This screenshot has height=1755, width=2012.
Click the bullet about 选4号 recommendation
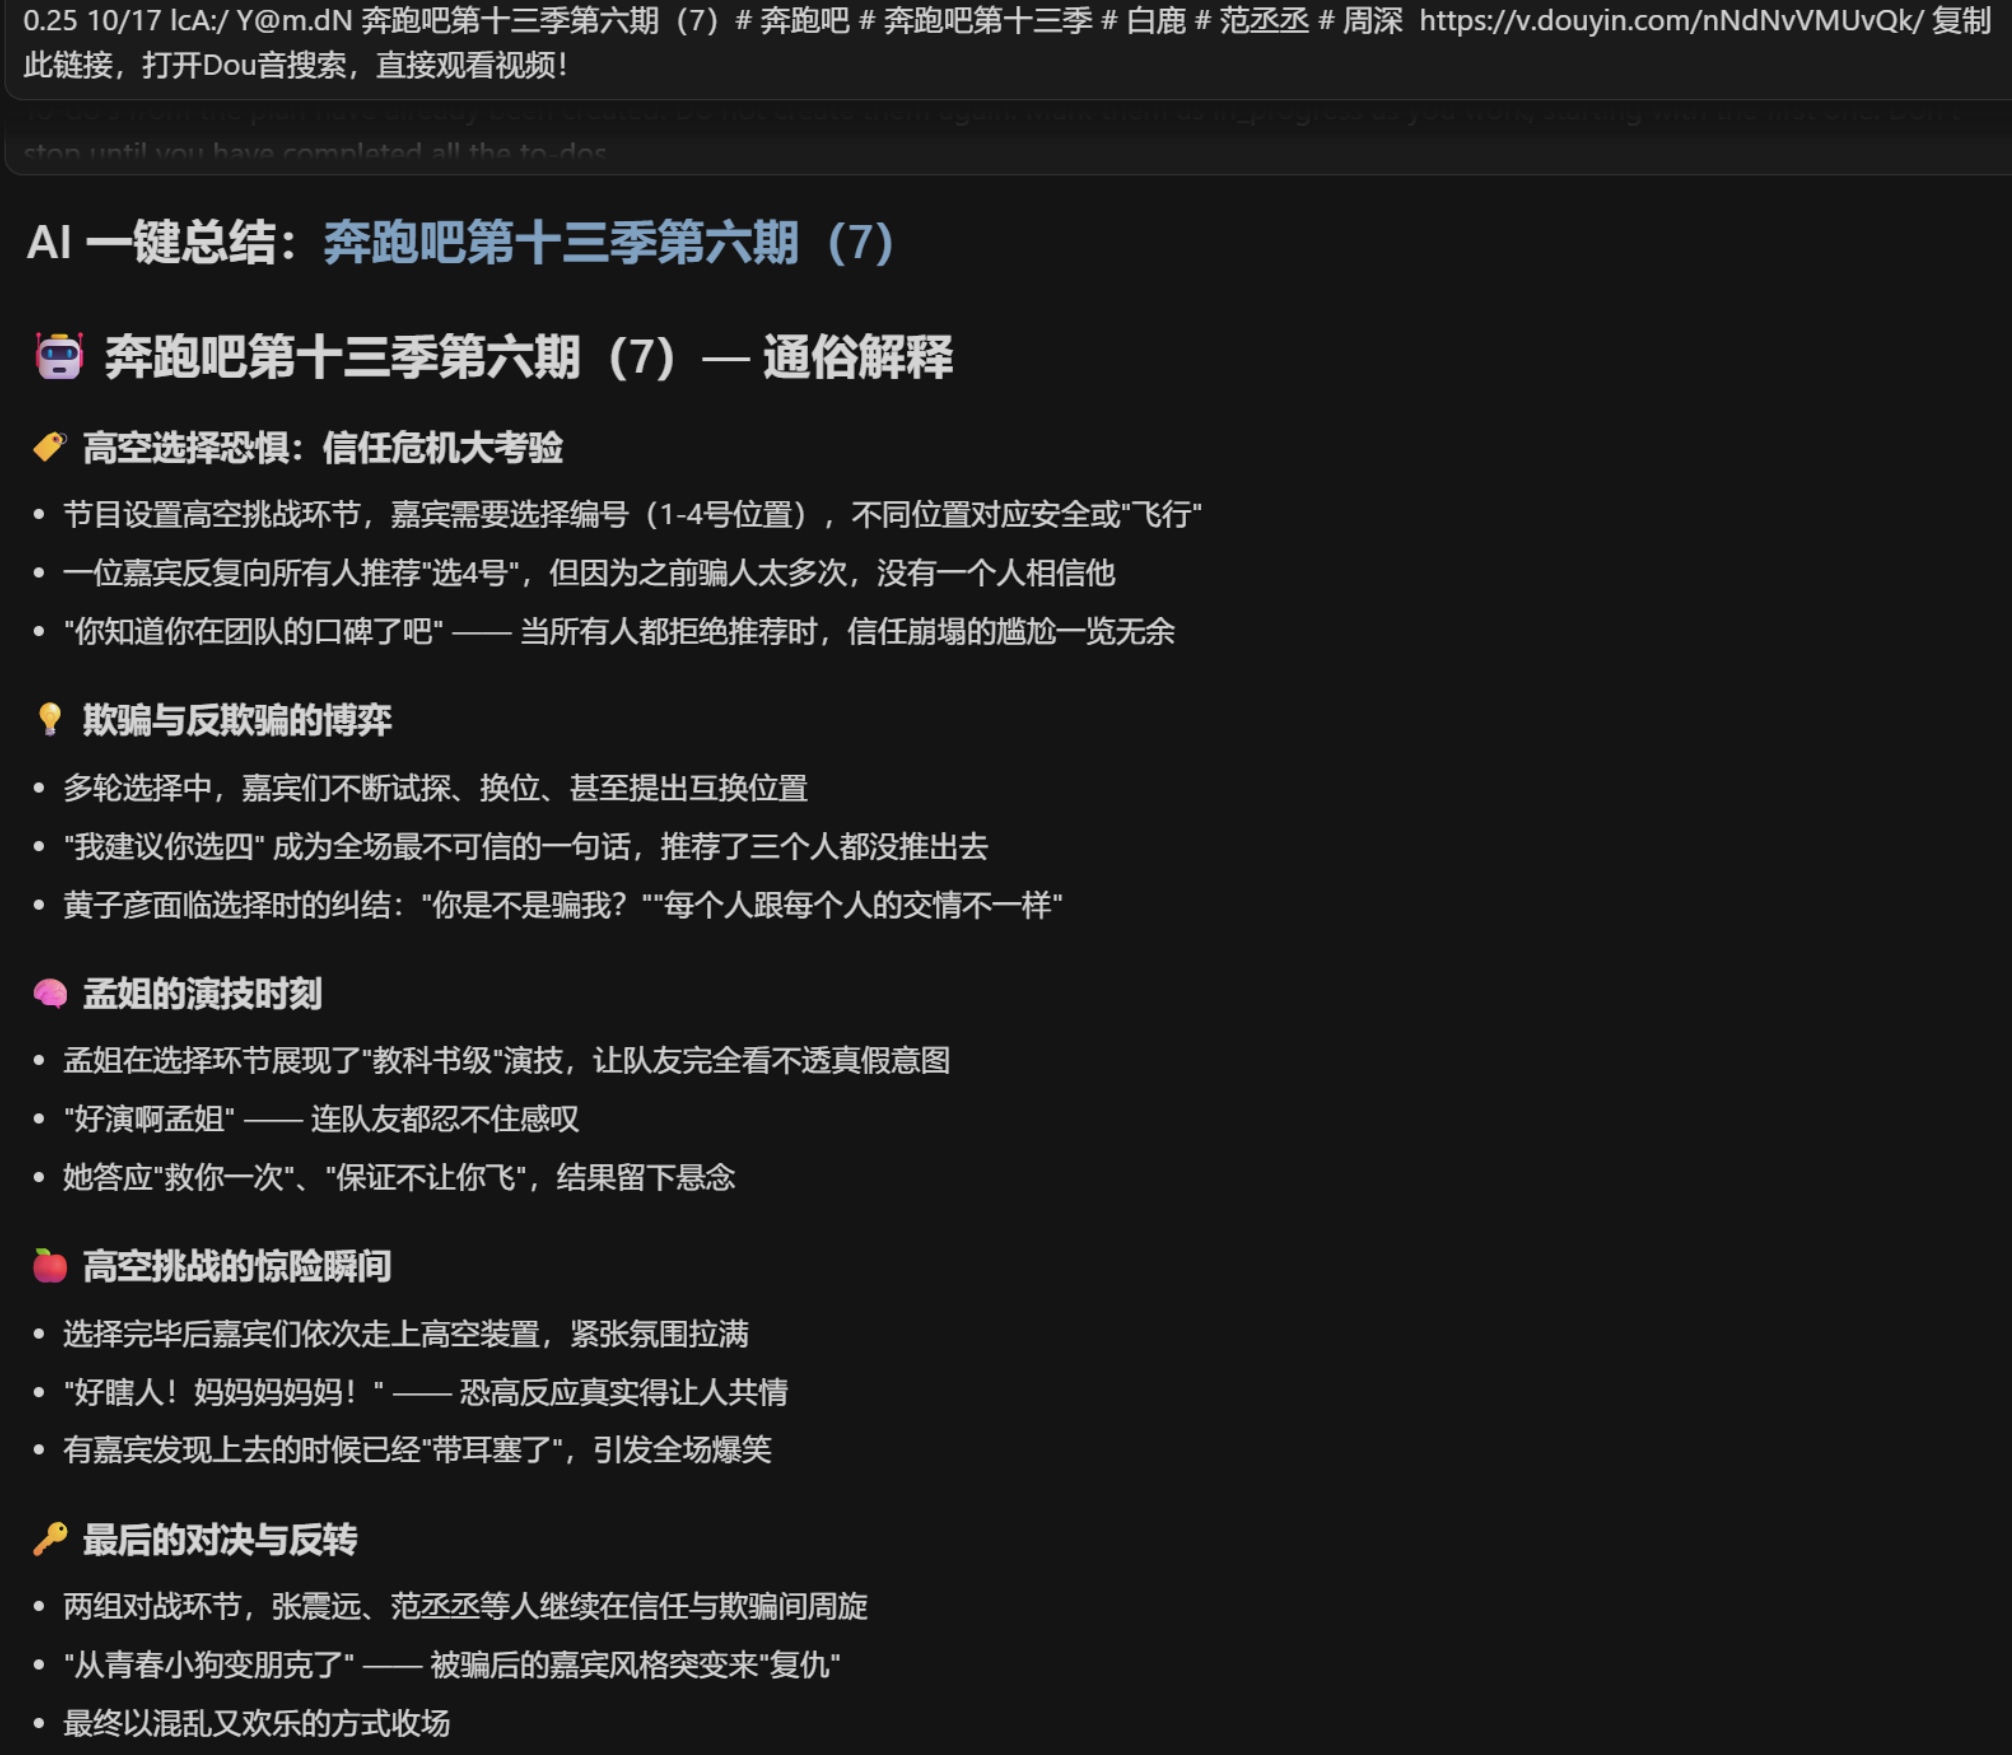click(590, 575)
